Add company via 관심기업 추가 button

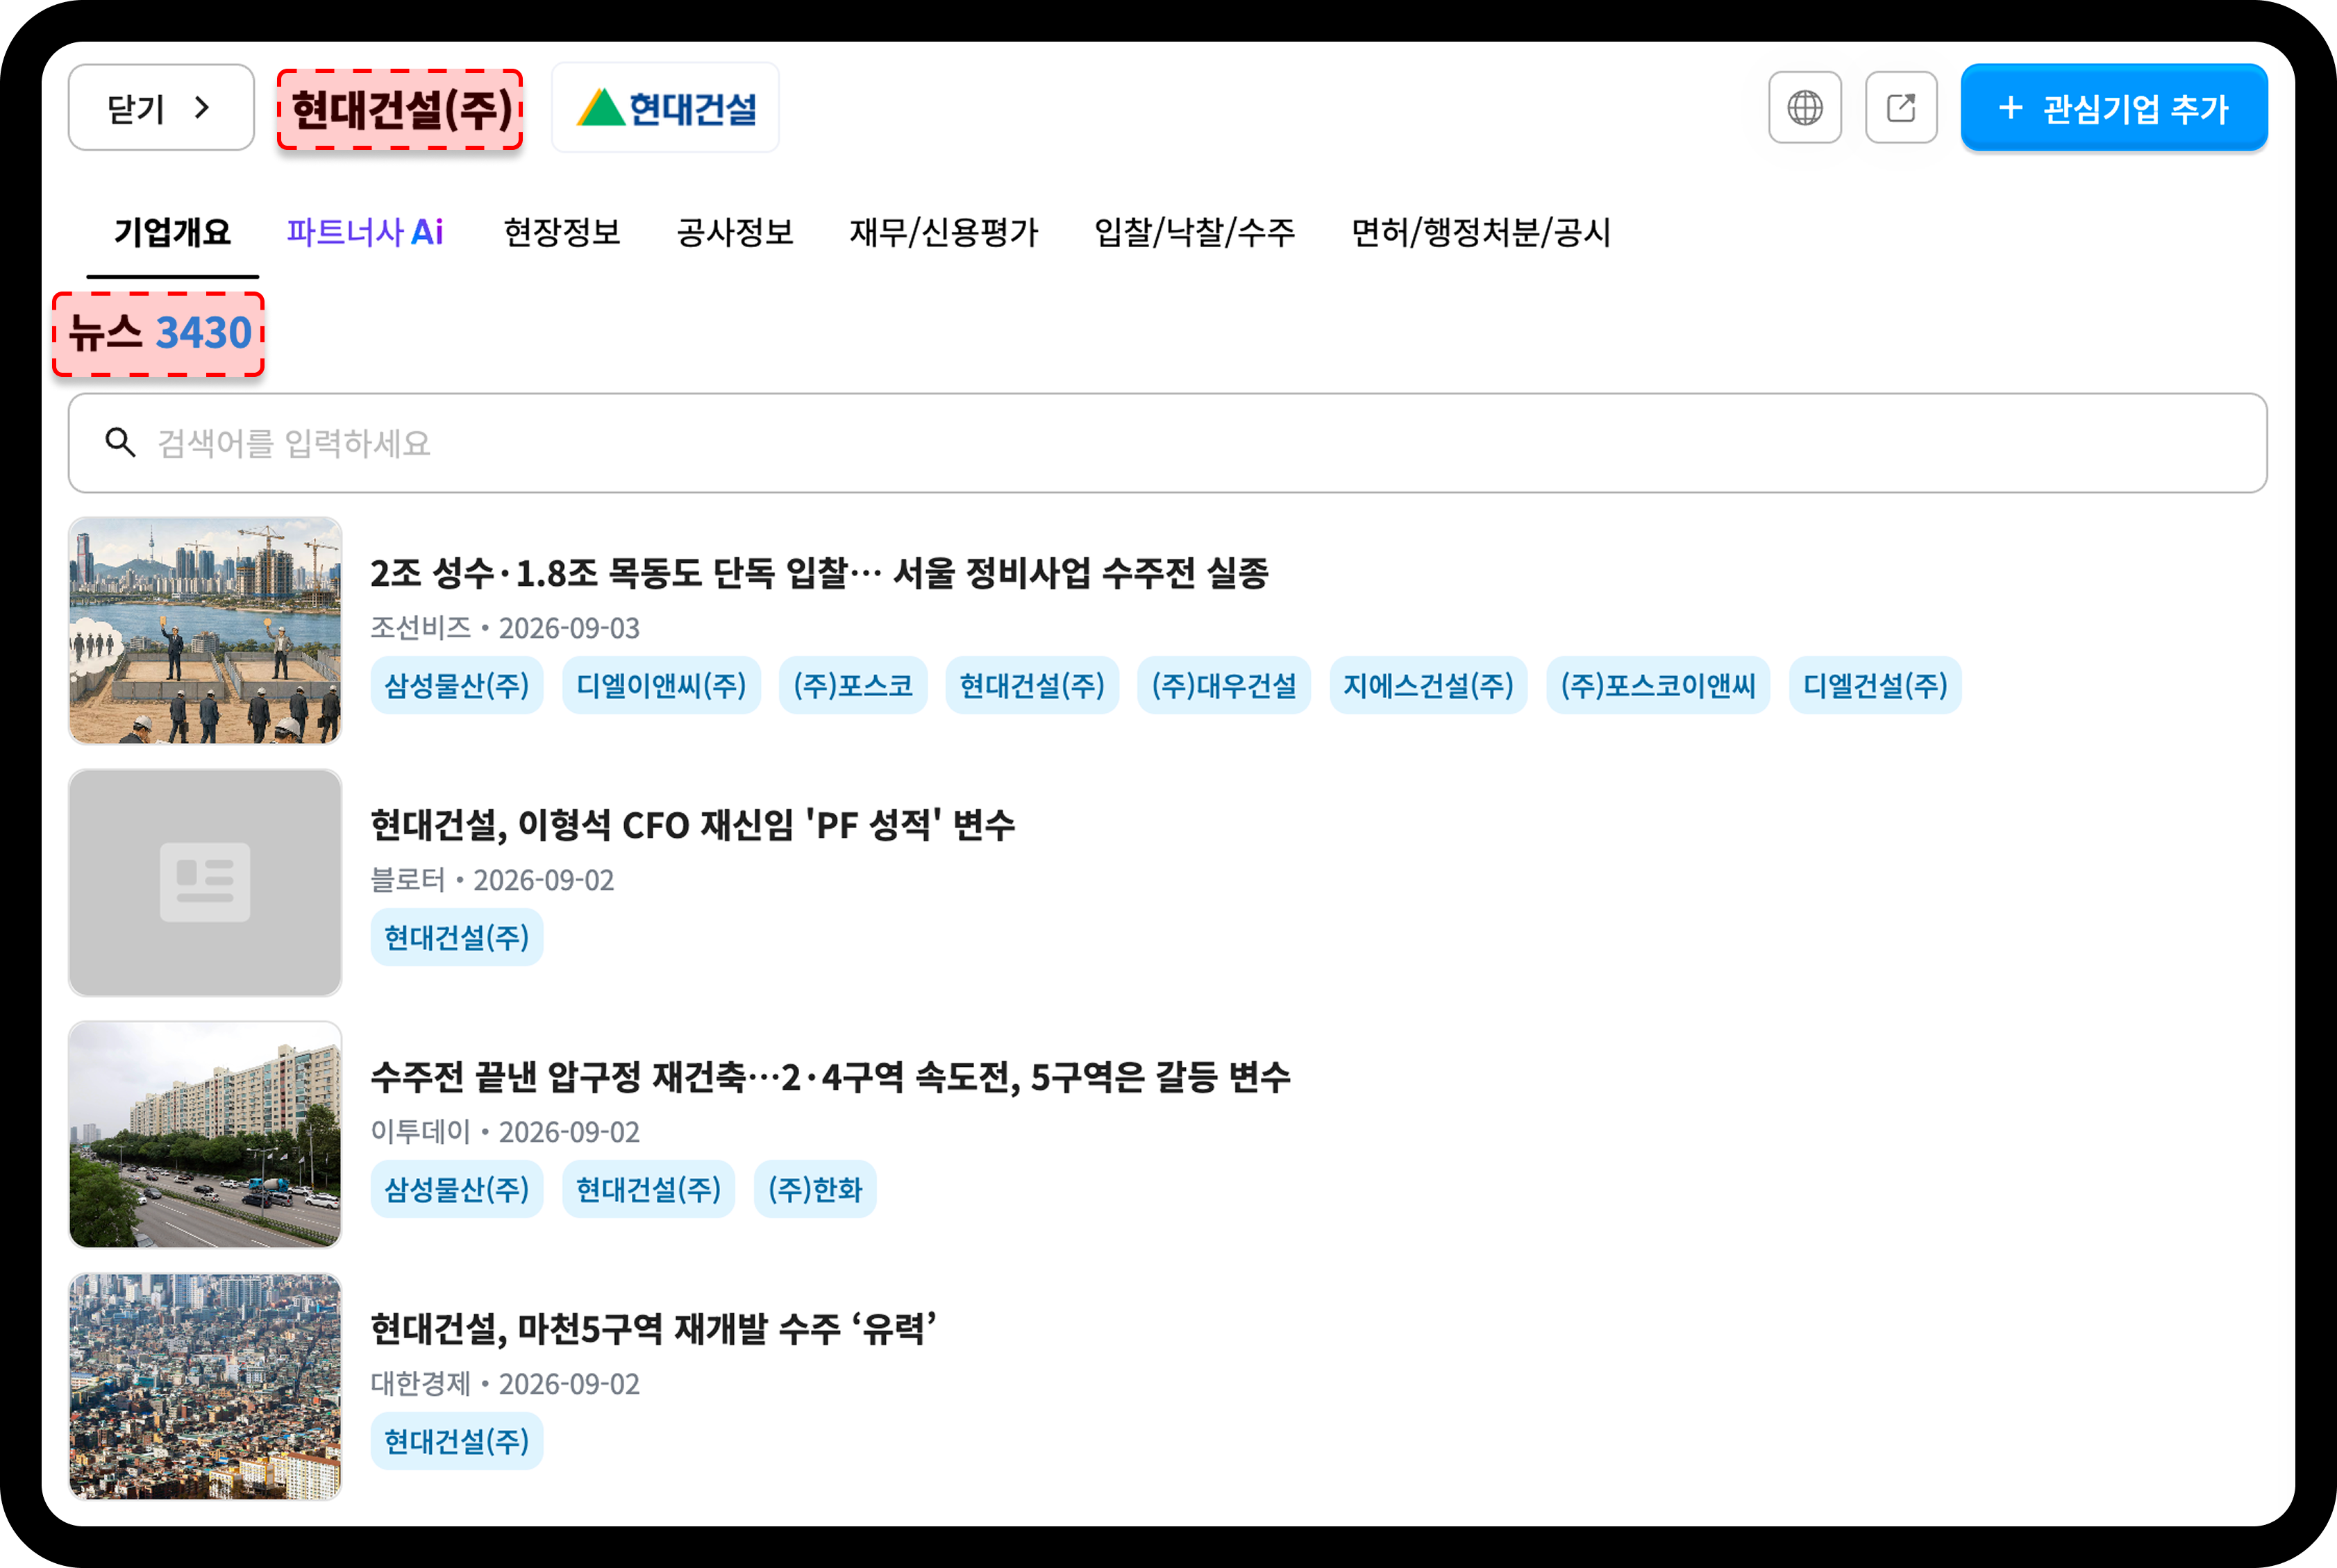[x=2113, y=108]
